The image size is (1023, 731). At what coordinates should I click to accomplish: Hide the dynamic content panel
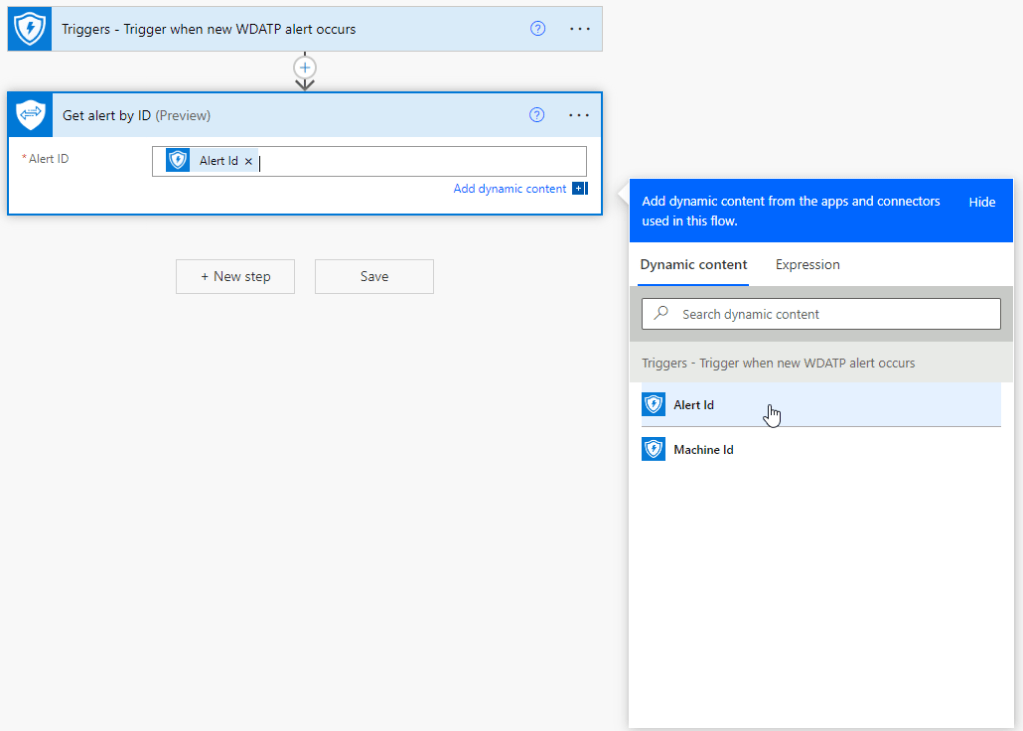[x=981, y=202]
